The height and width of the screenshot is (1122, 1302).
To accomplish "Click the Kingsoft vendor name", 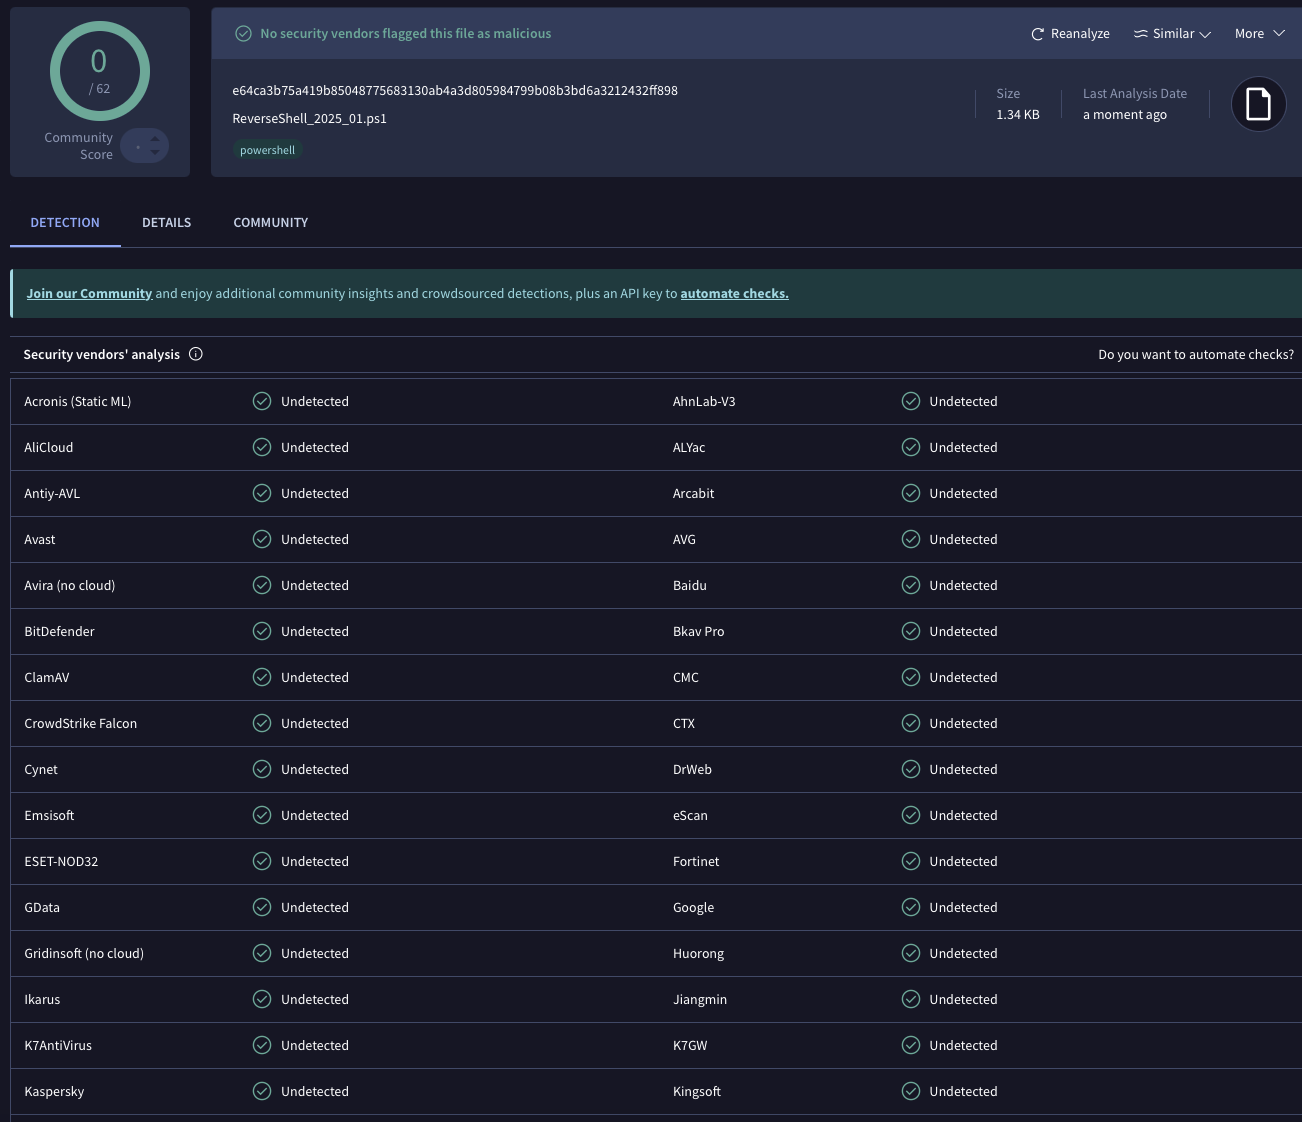I will click(697, 1092).
